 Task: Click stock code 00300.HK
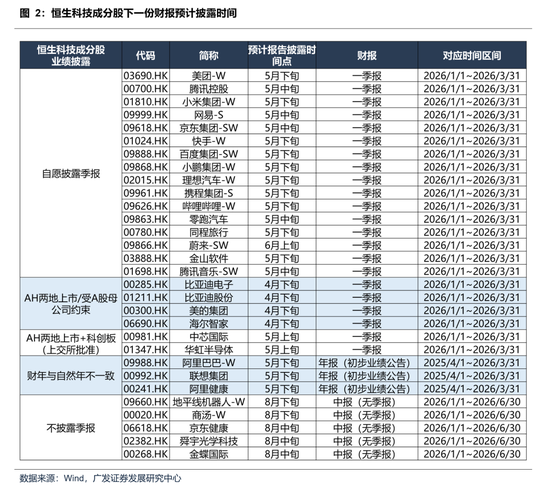point(146,310)
